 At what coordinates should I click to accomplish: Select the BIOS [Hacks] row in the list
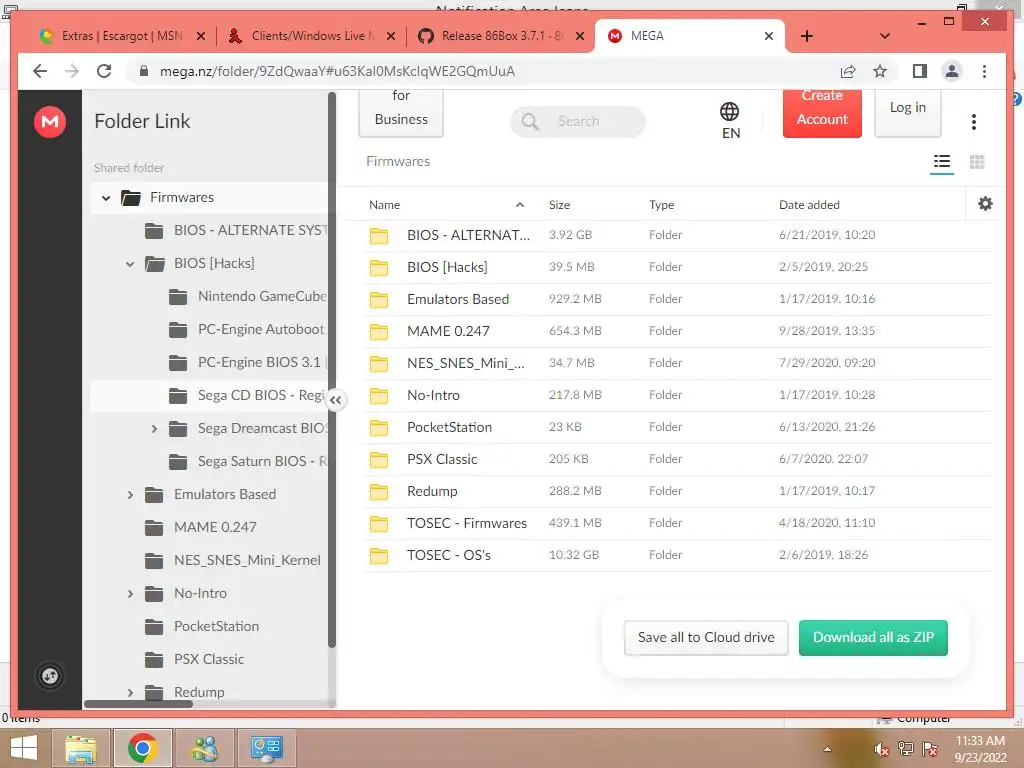coord(679,267)
